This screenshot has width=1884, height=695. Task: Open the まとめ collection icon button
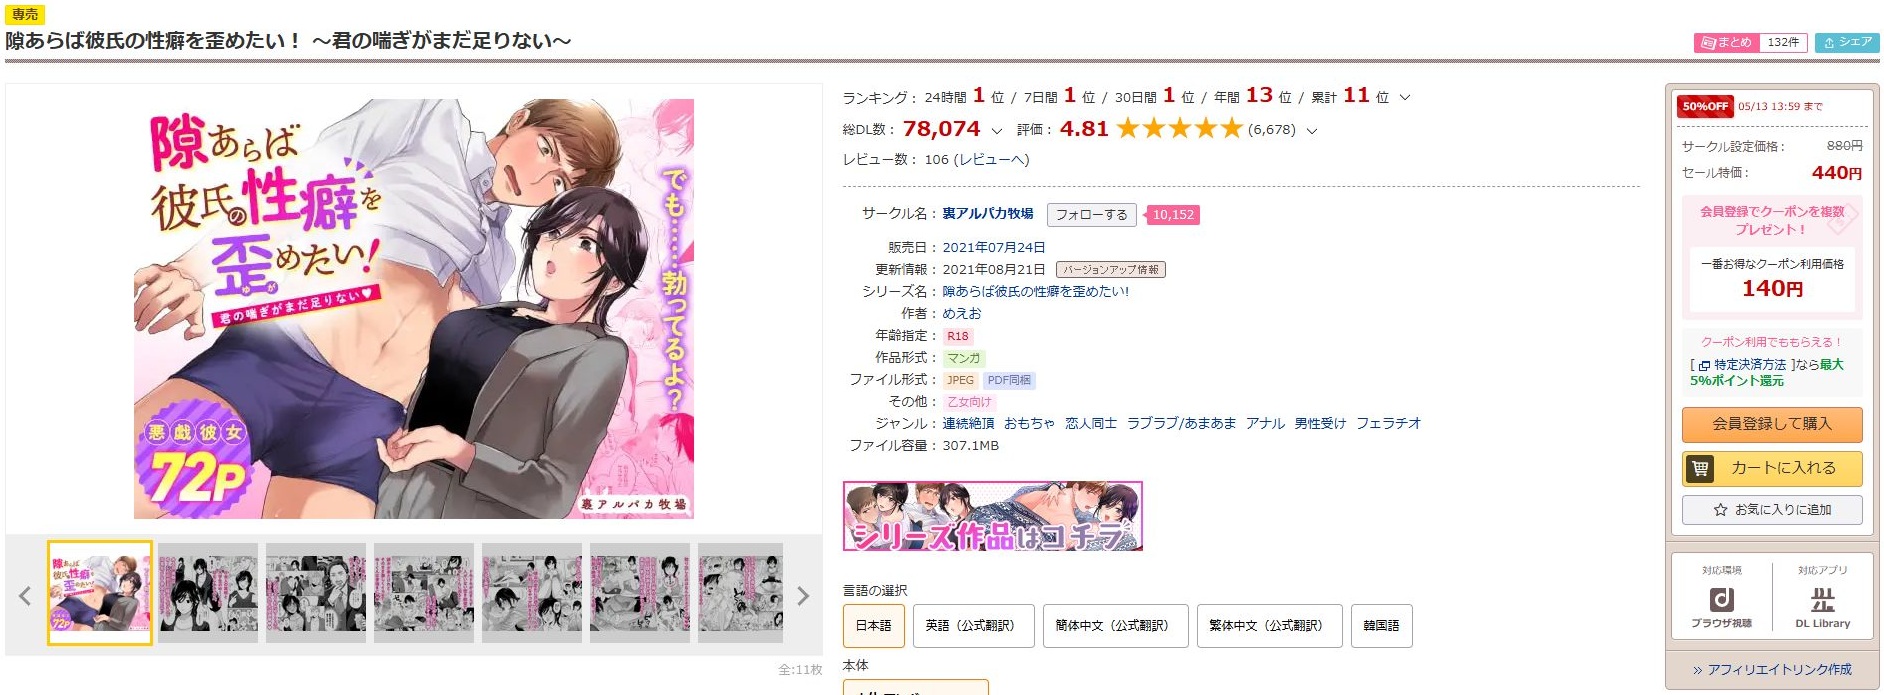coord(1727,42)
